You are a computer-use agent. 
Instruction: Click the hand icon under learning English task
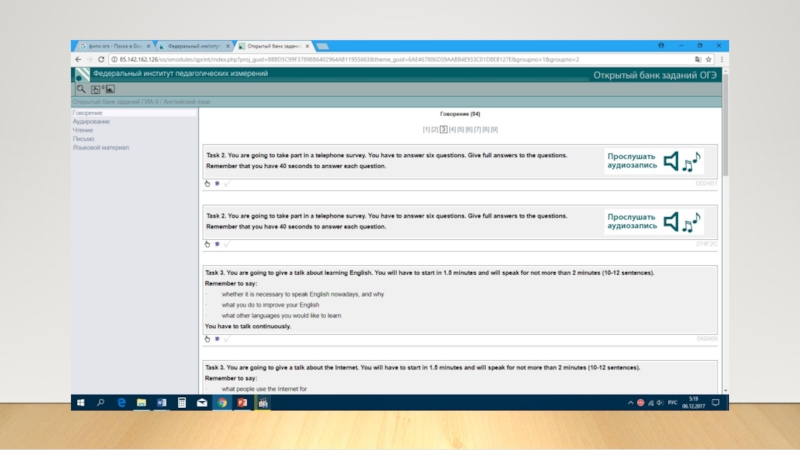[x=207, y=339]
